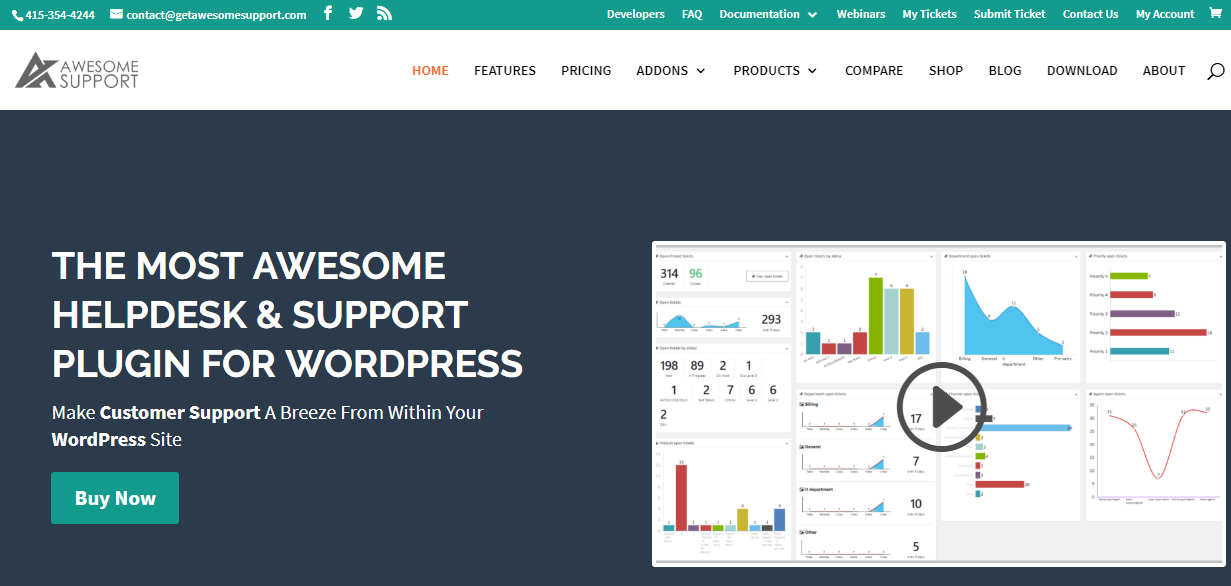Navigate to Pricing
The width and height of the screenshot is (1231, 586).
coord(586,70)
